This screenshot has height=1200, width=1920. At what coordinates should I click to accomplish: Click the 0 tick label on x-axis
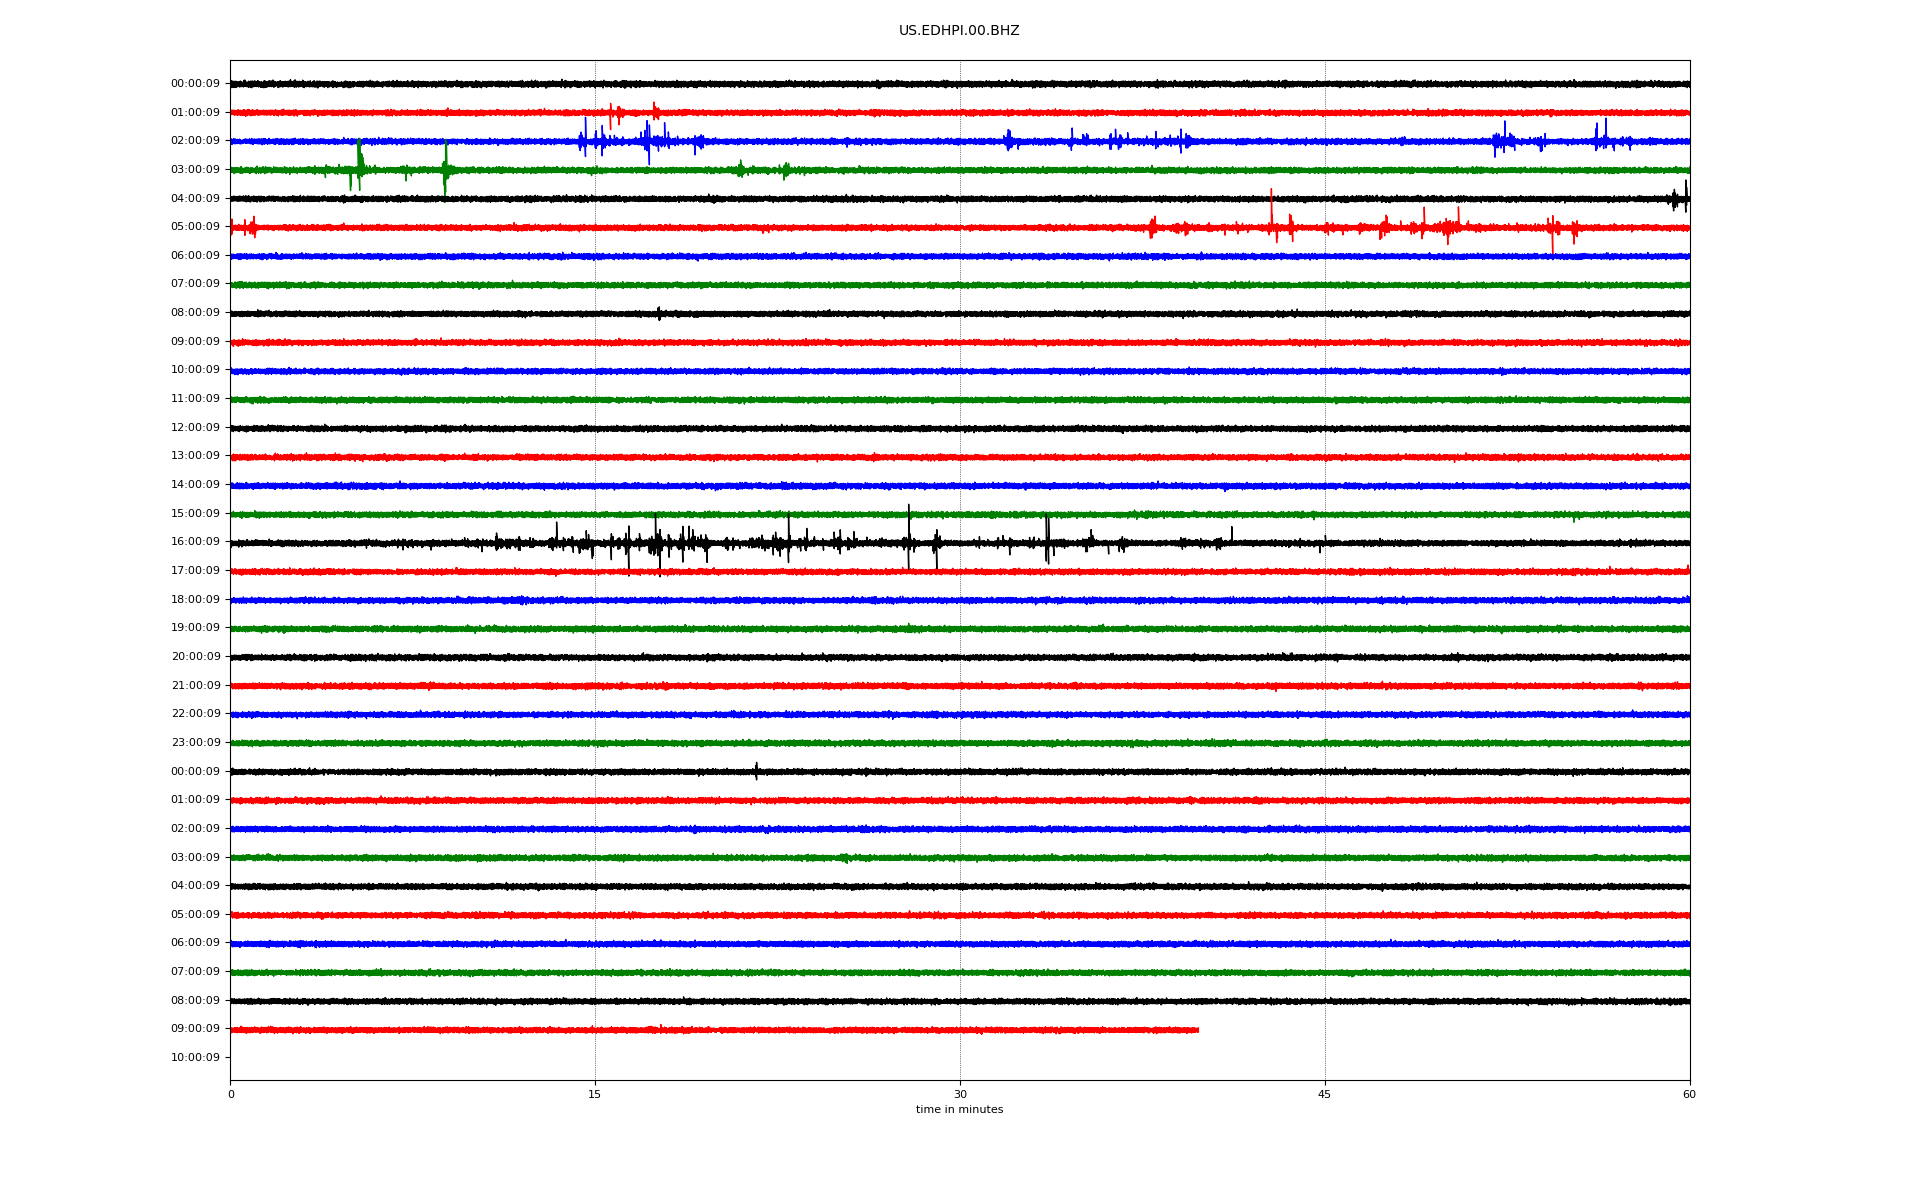[x=231, y=1094]
